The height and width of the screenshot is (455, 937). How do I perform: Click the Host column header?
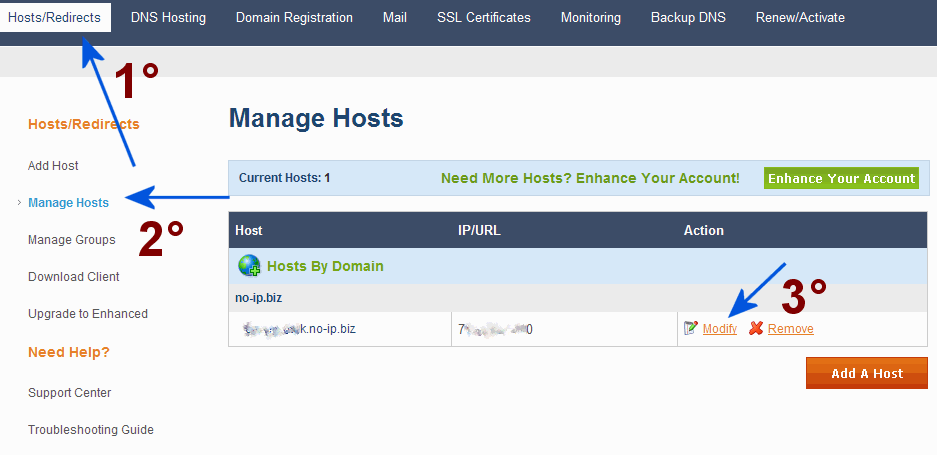coord(249,230)
